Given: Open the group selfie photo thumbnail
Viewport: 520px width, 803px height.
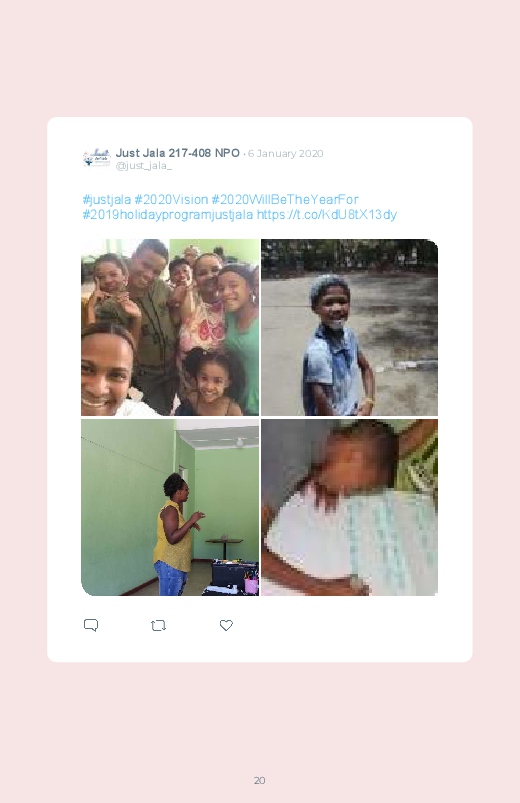Looking at the screenshot, I should (170, 327).
